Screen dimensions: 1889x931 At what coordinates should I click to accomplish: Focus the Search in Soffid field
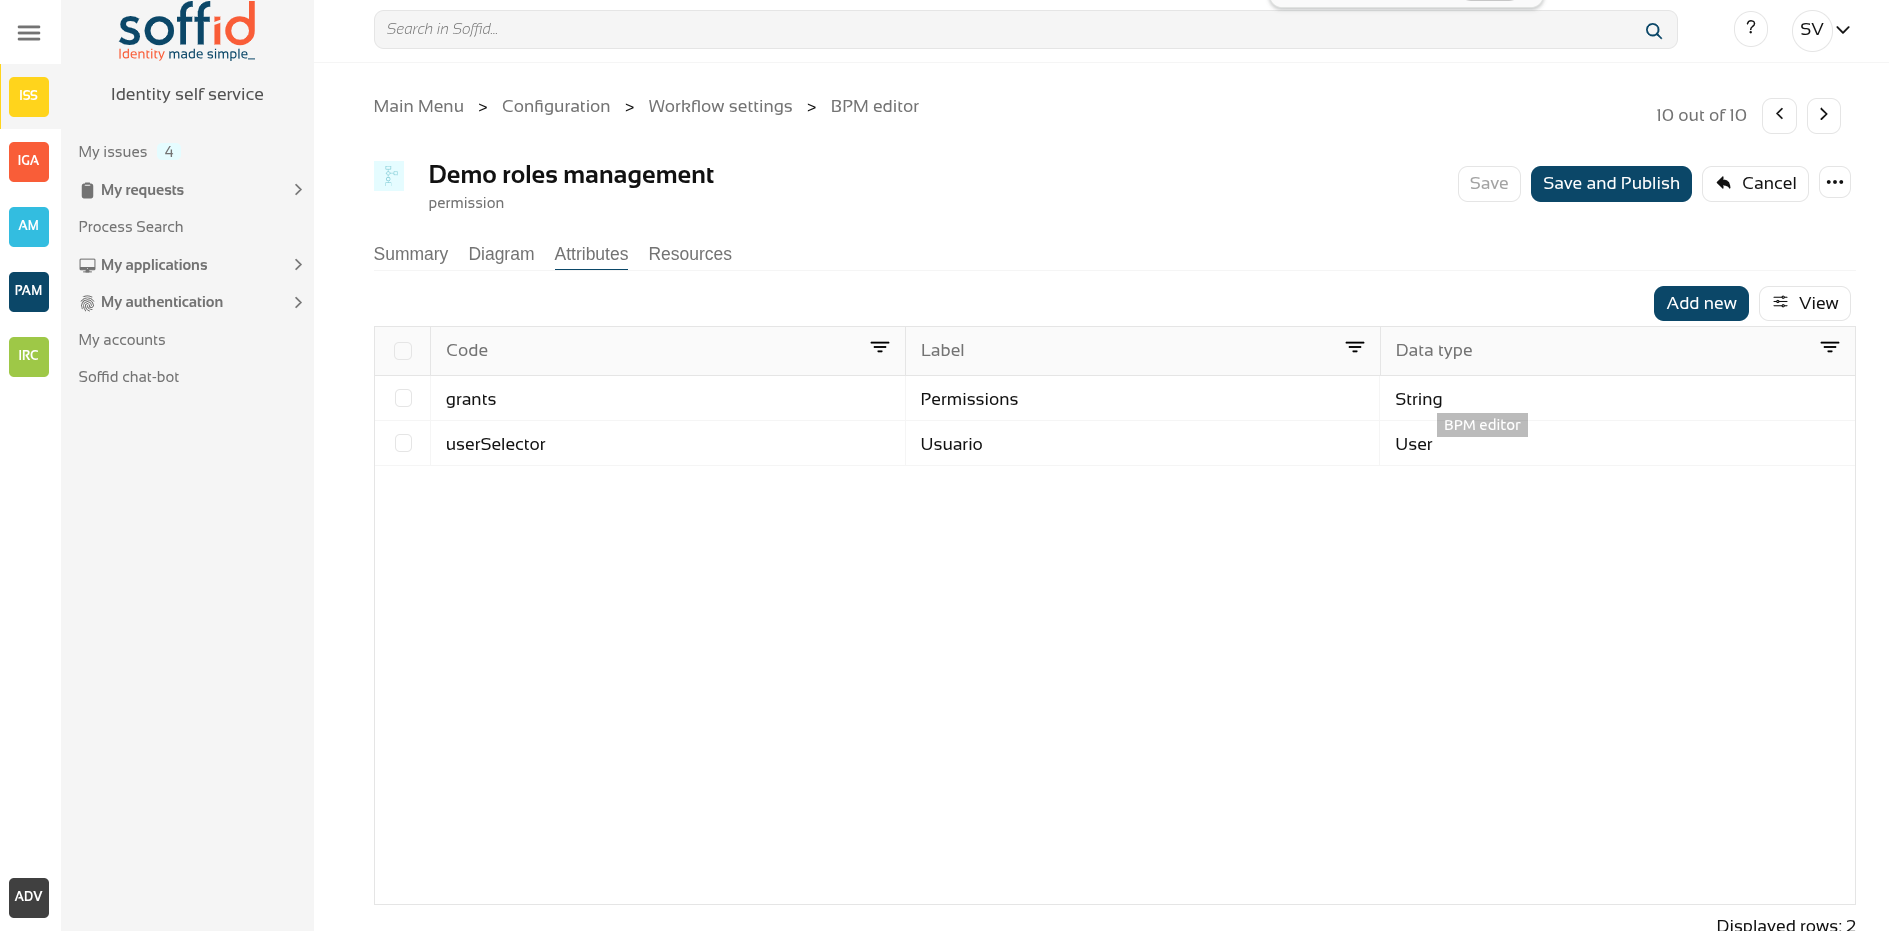(1000, 30)
